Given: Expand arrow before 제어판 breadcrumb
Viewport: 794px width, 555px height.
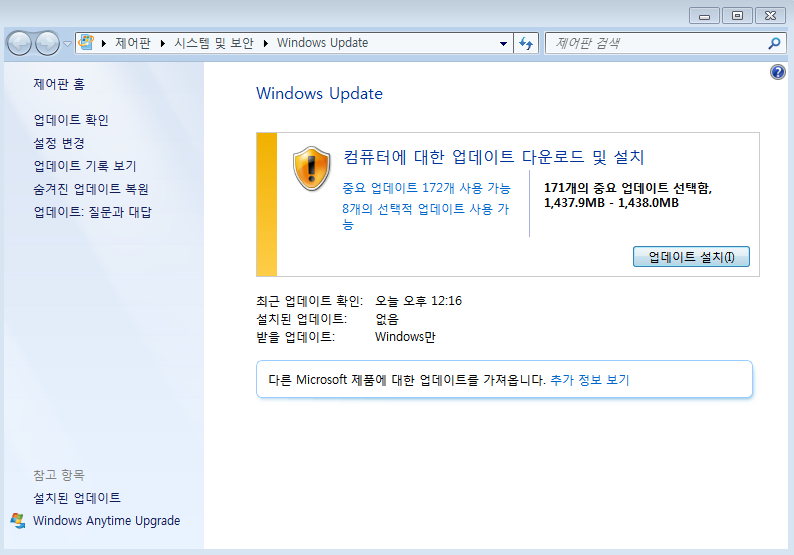Looking at the screenshot, I should coord(104,44).
